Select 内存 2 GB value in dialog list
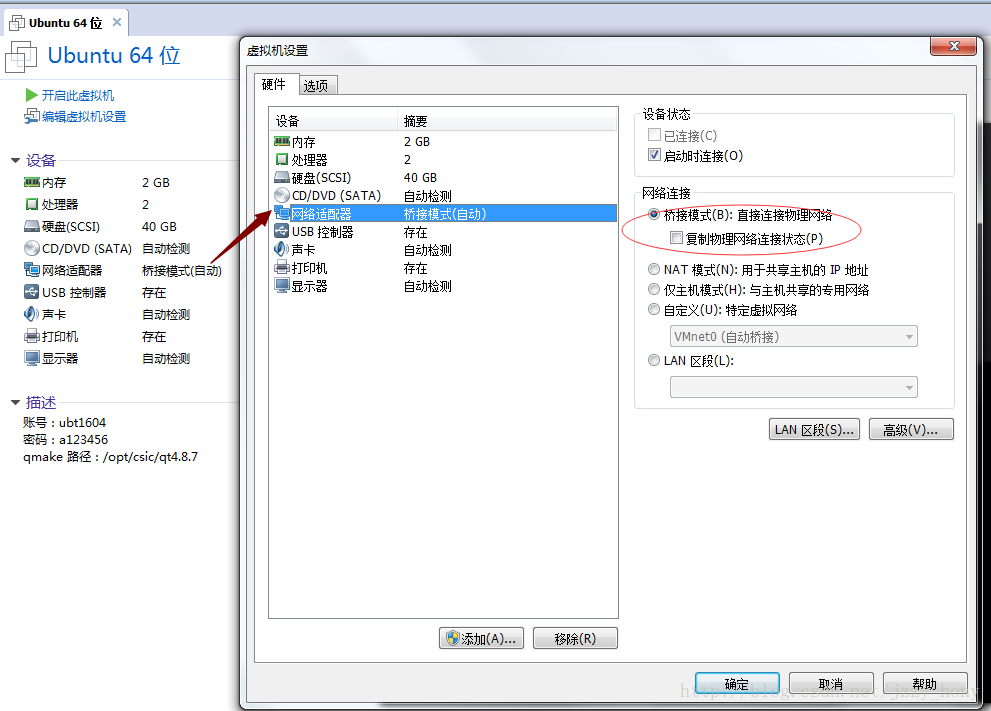The image size is (991, 711). tap(416, 142)
